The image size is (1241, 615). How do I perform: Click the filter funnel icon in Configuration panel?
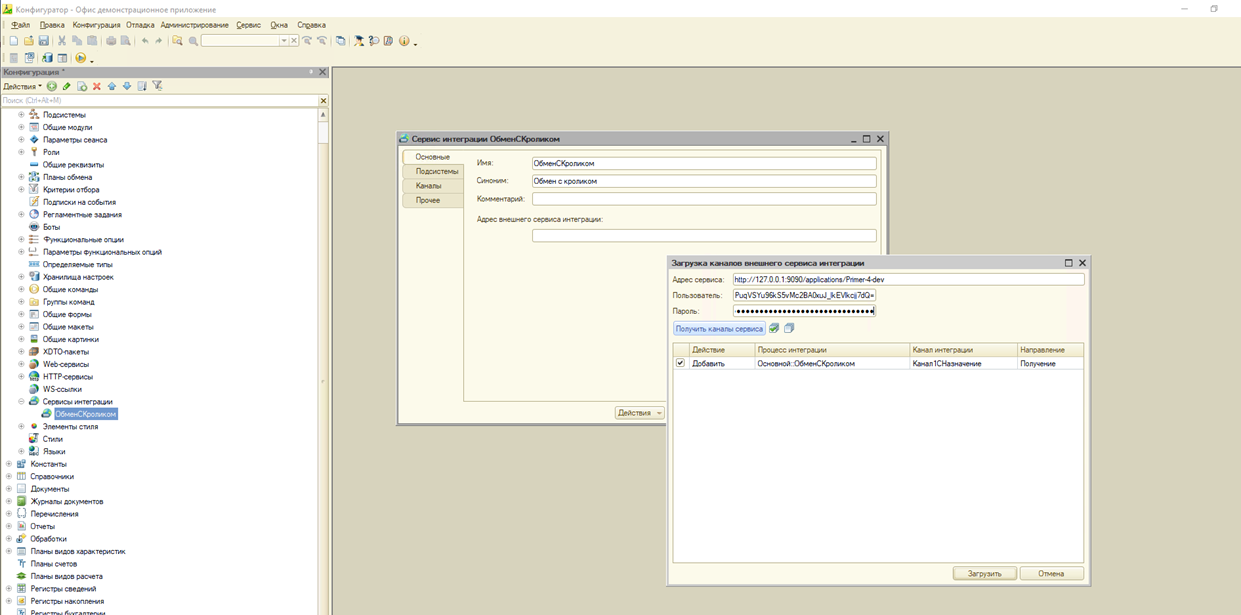pos(157,87)
